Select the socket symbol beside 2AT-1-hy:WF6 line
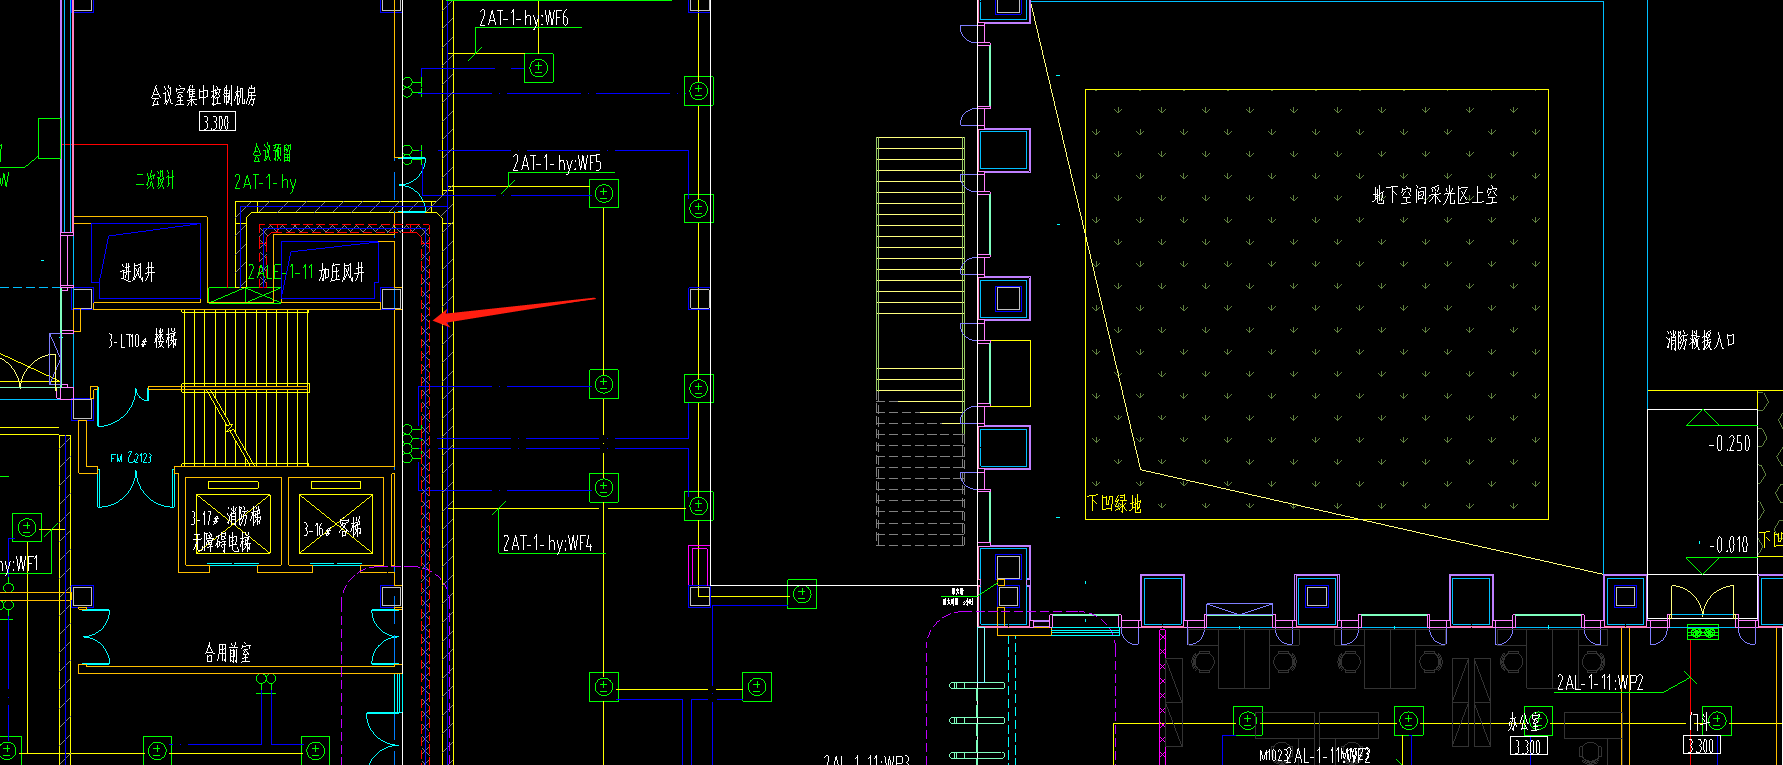 click(539, 68)
